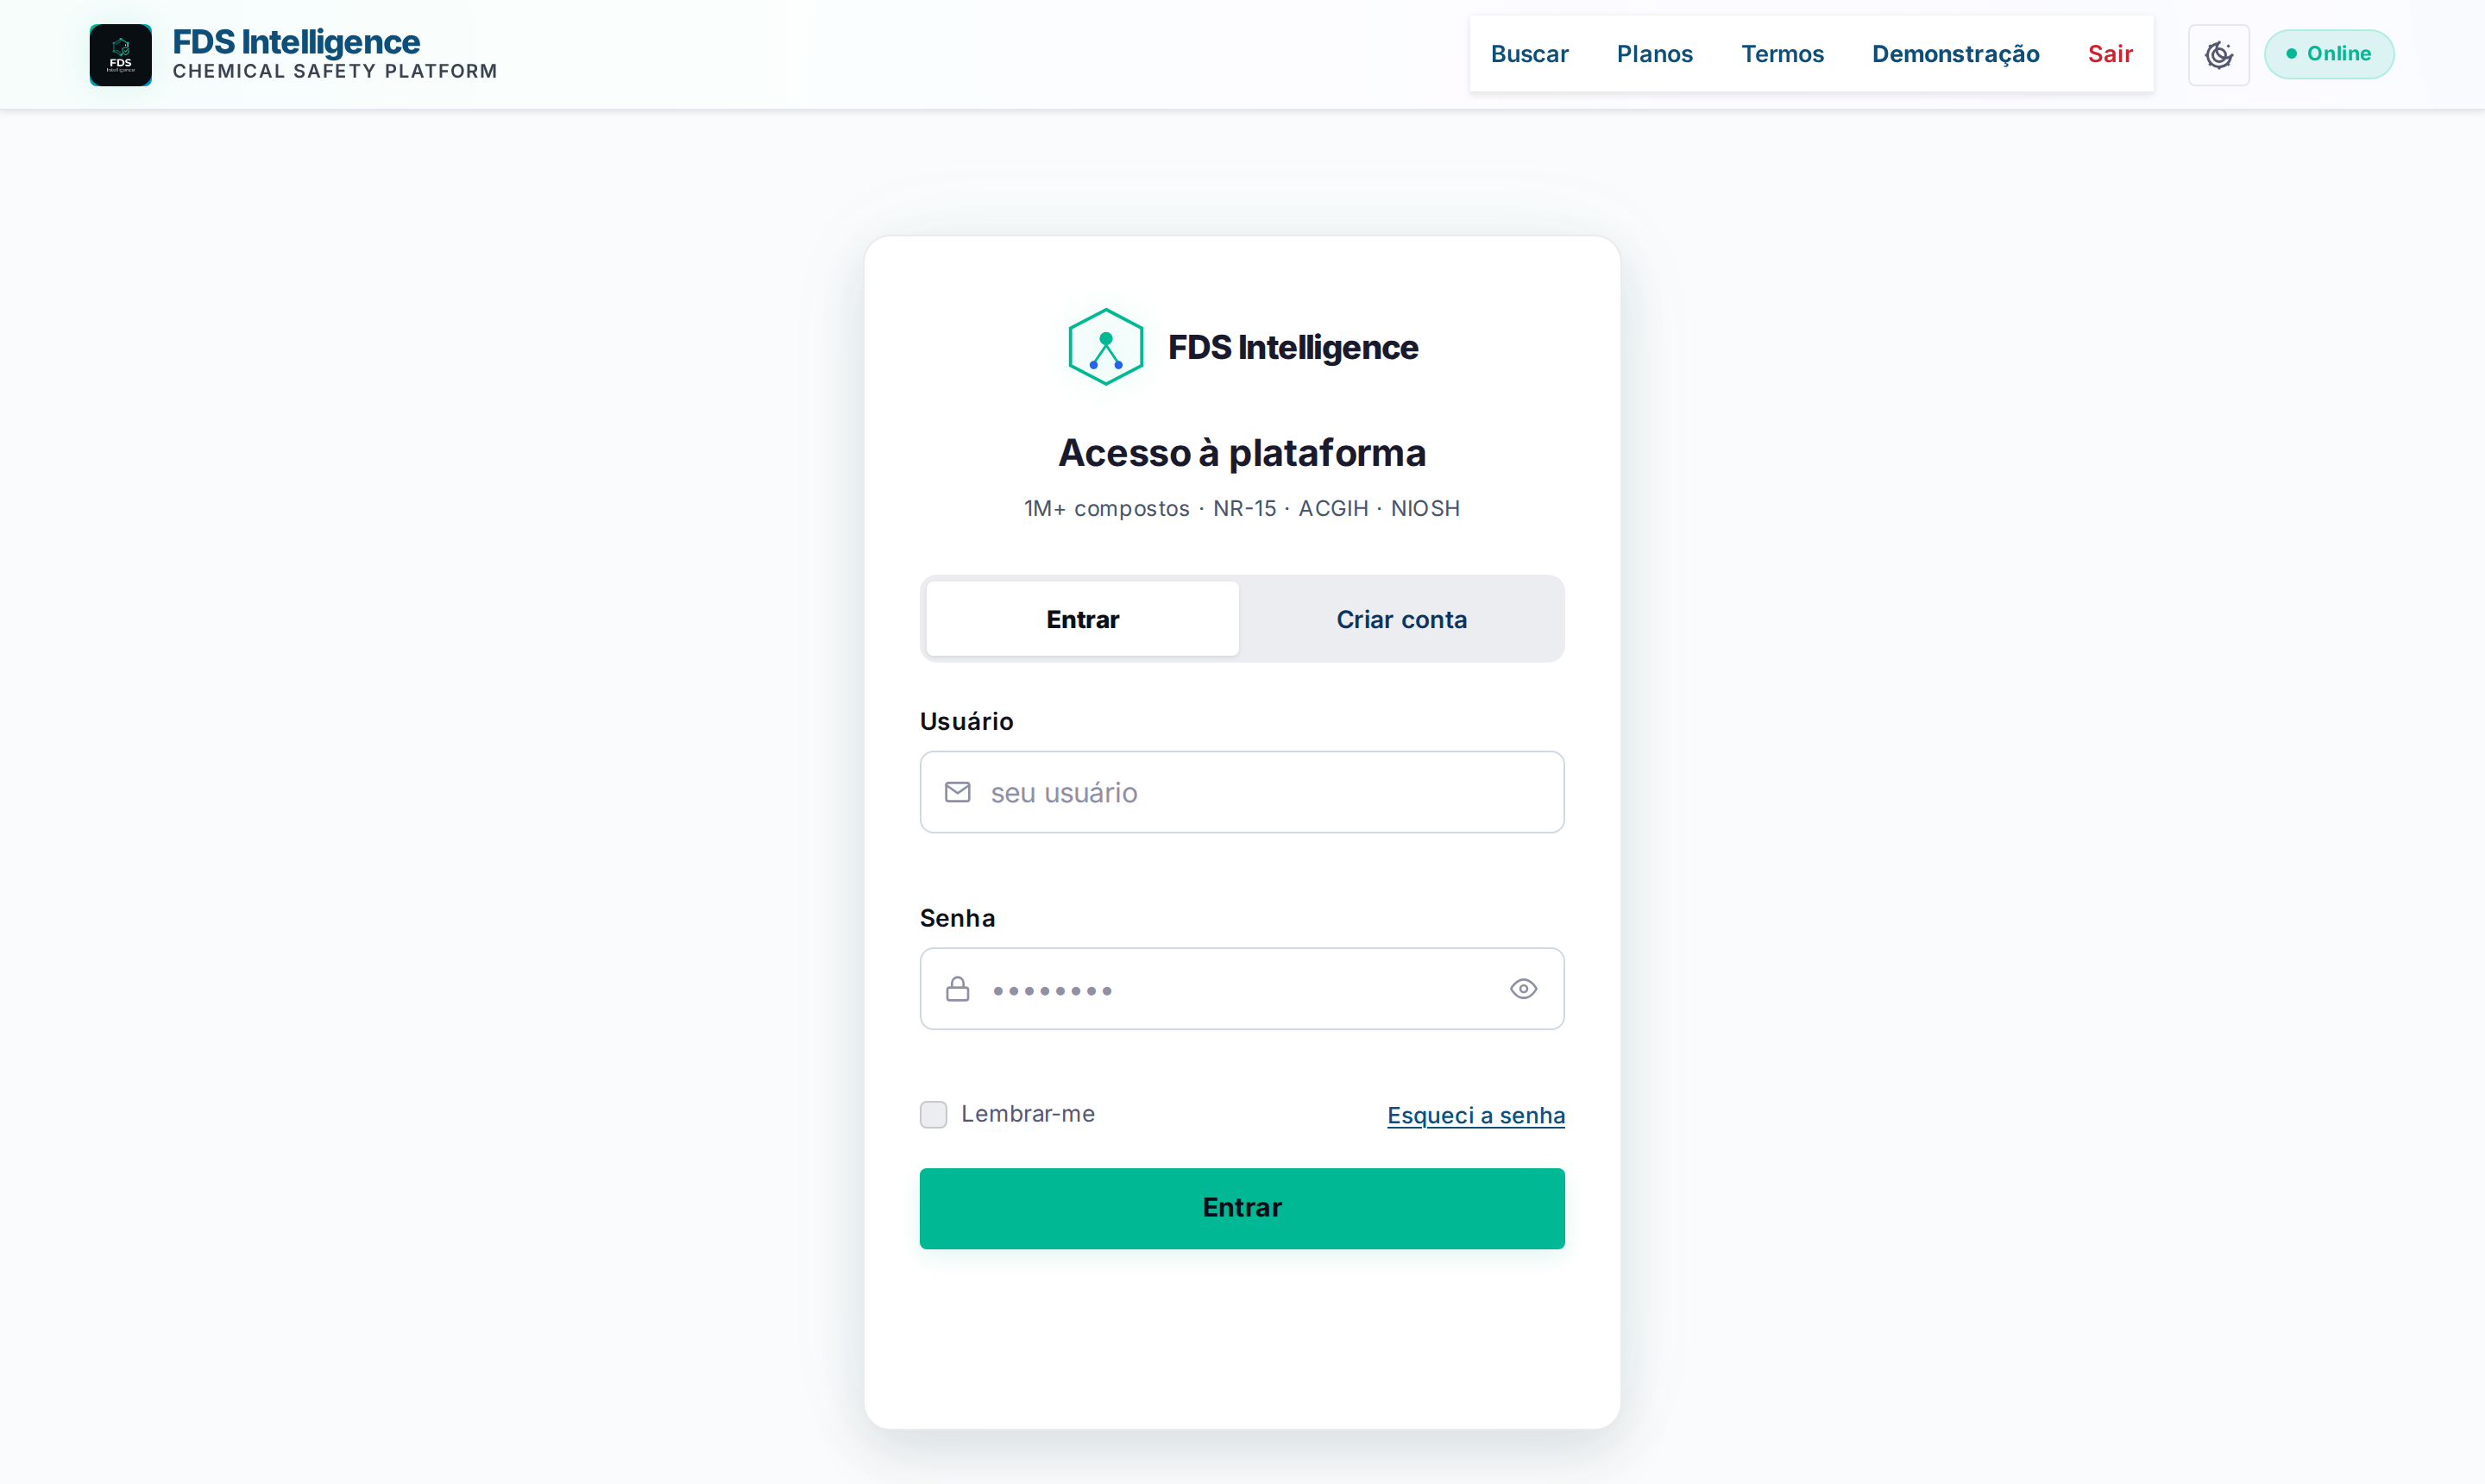Go to Planos in the navigation

1654,54
